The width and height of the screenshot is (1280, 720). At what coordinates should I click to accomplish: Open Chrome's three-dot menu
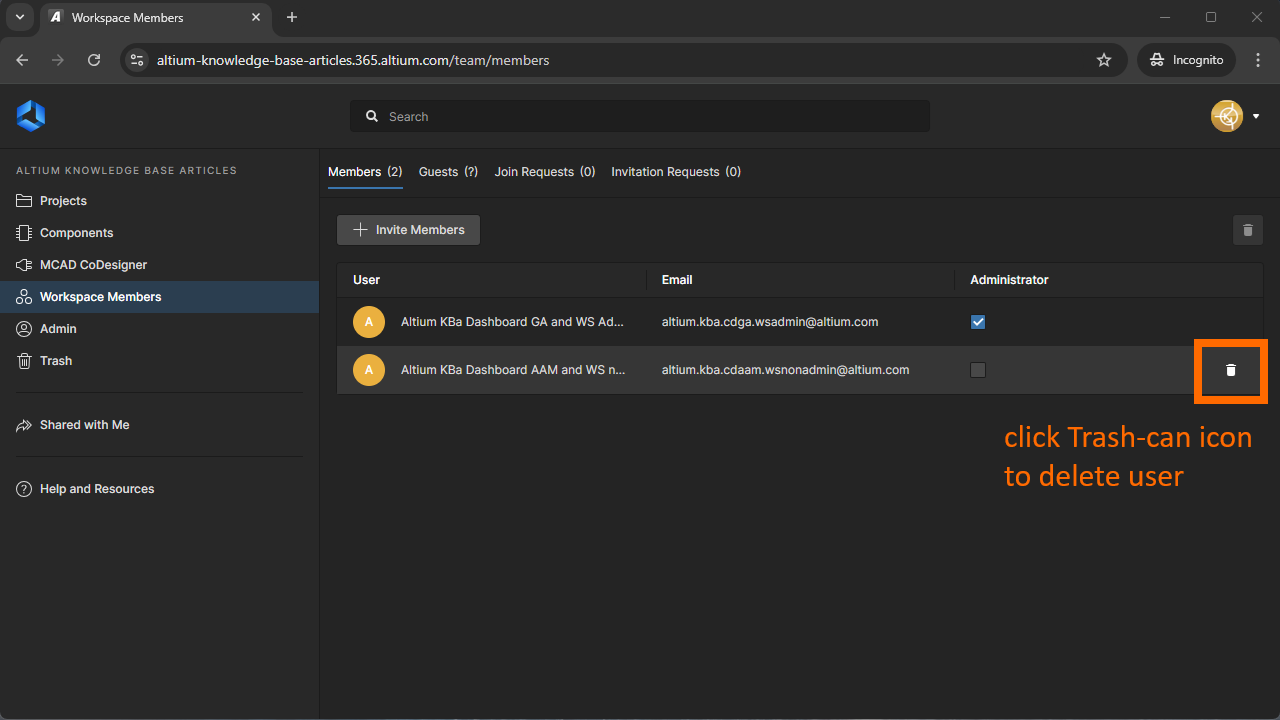click(1258, 60)
